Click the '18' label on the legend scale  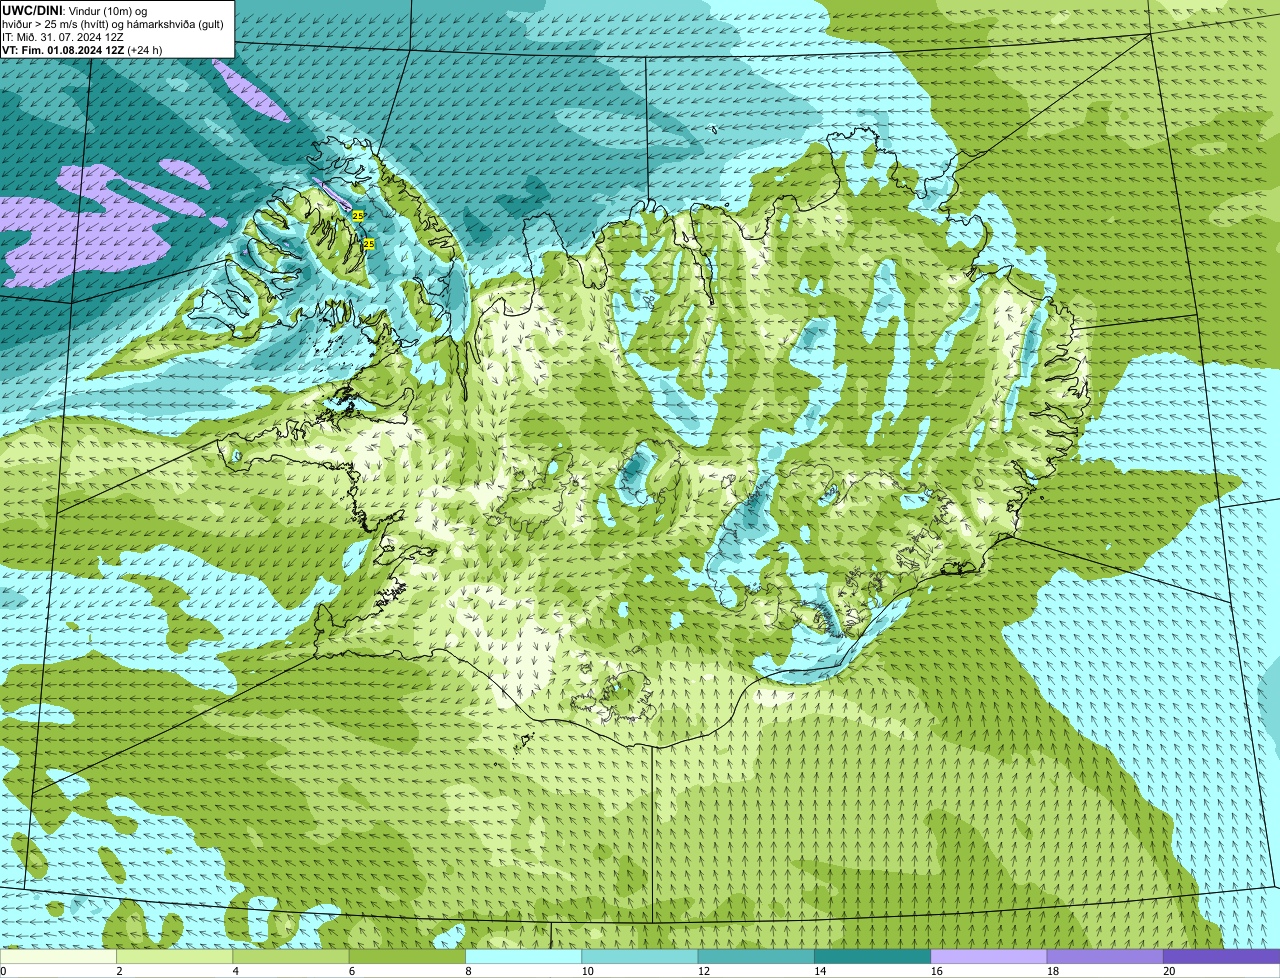click(1052, 971)
